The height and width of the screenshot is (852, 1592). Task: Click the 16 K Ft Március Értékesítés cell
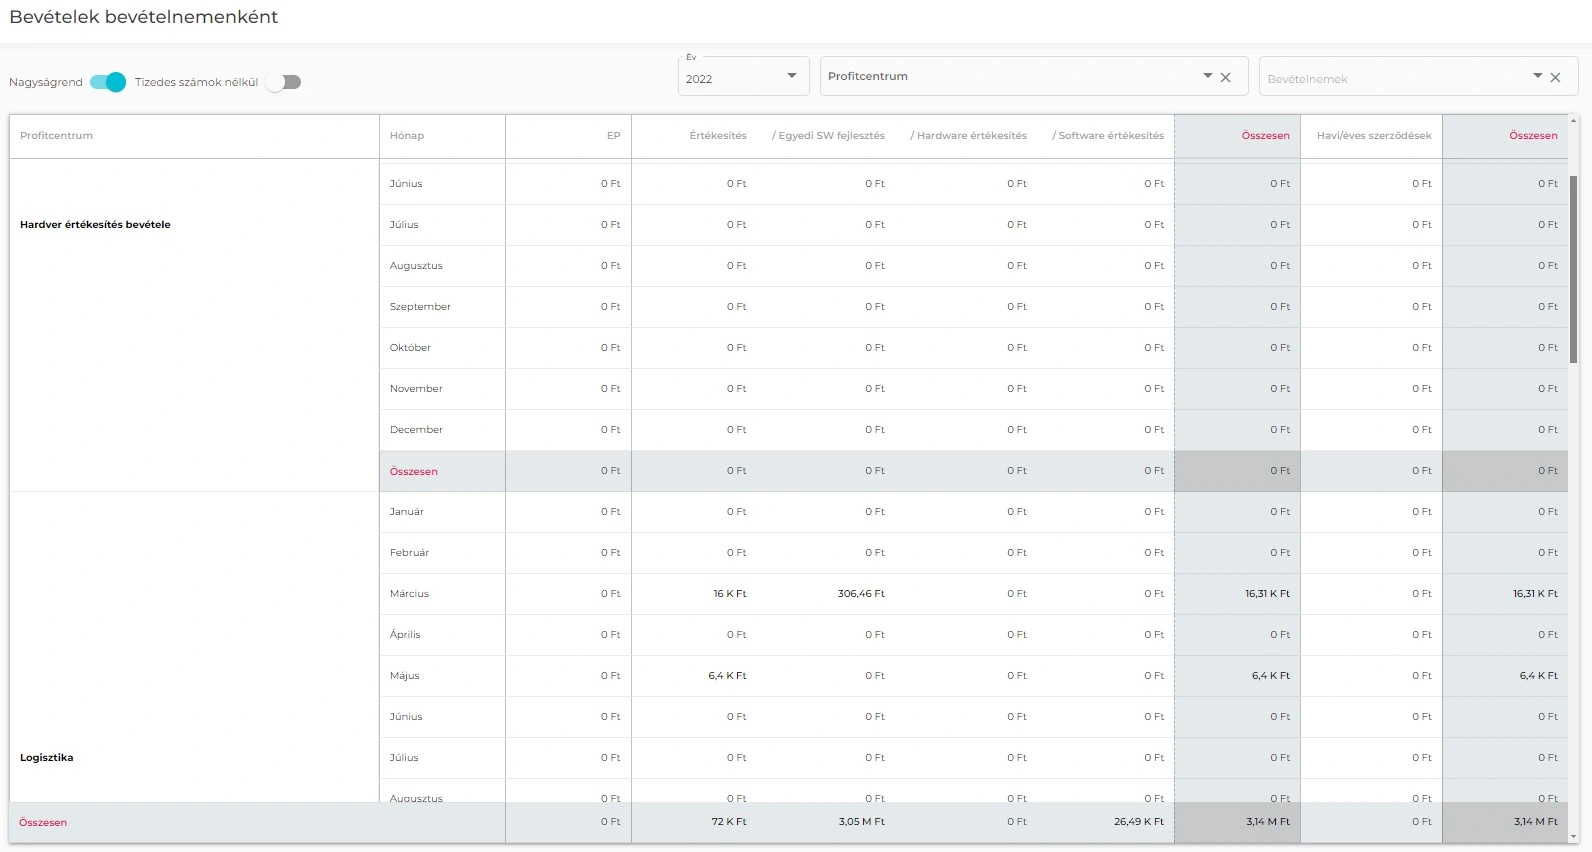click(729, 594)
